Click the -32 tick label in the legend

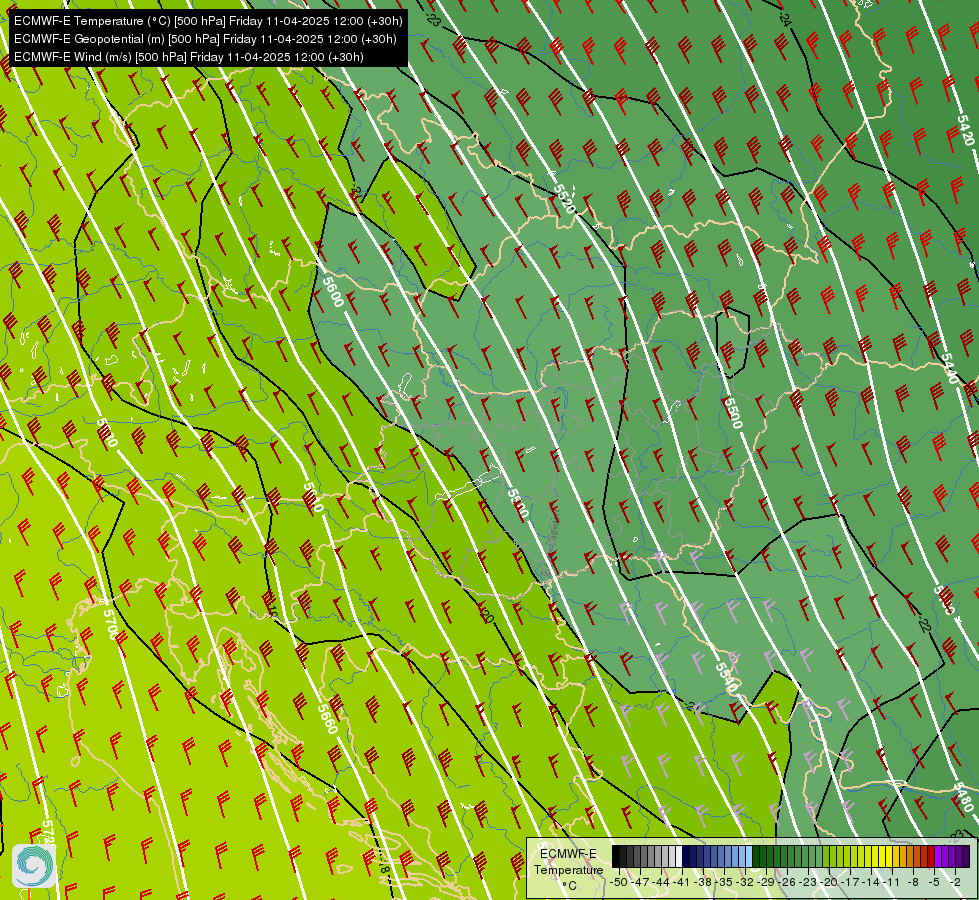[747, 882]
